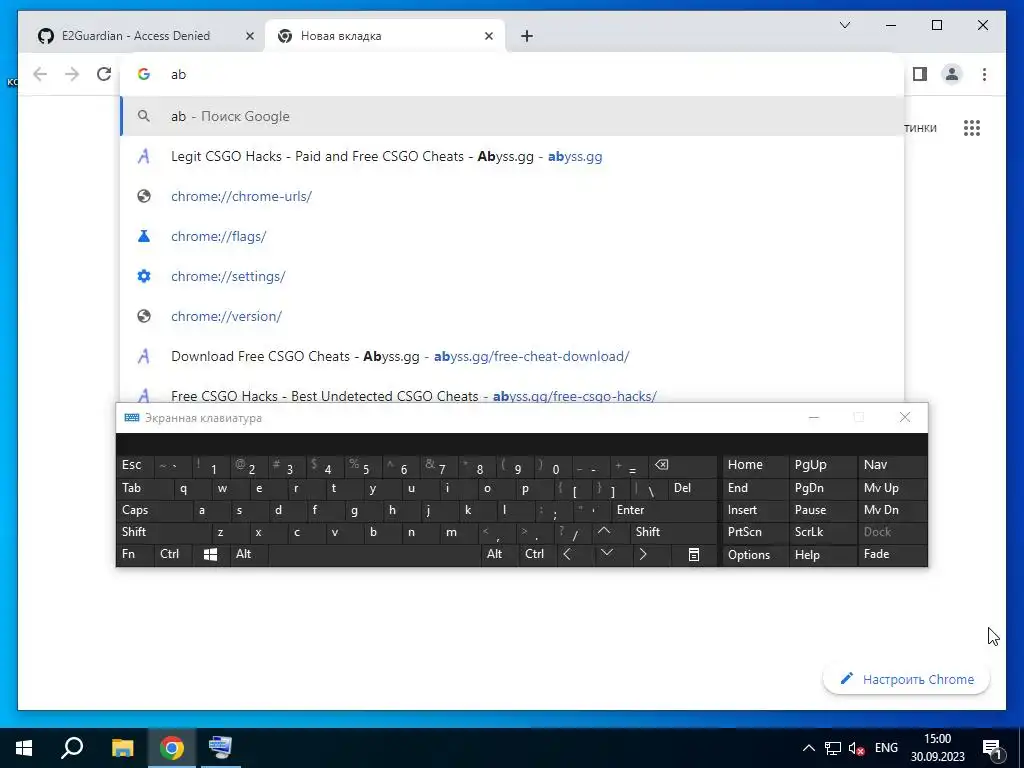Open Legit CSGO Hacks abyss.gg suggestion

pos(513,156)
